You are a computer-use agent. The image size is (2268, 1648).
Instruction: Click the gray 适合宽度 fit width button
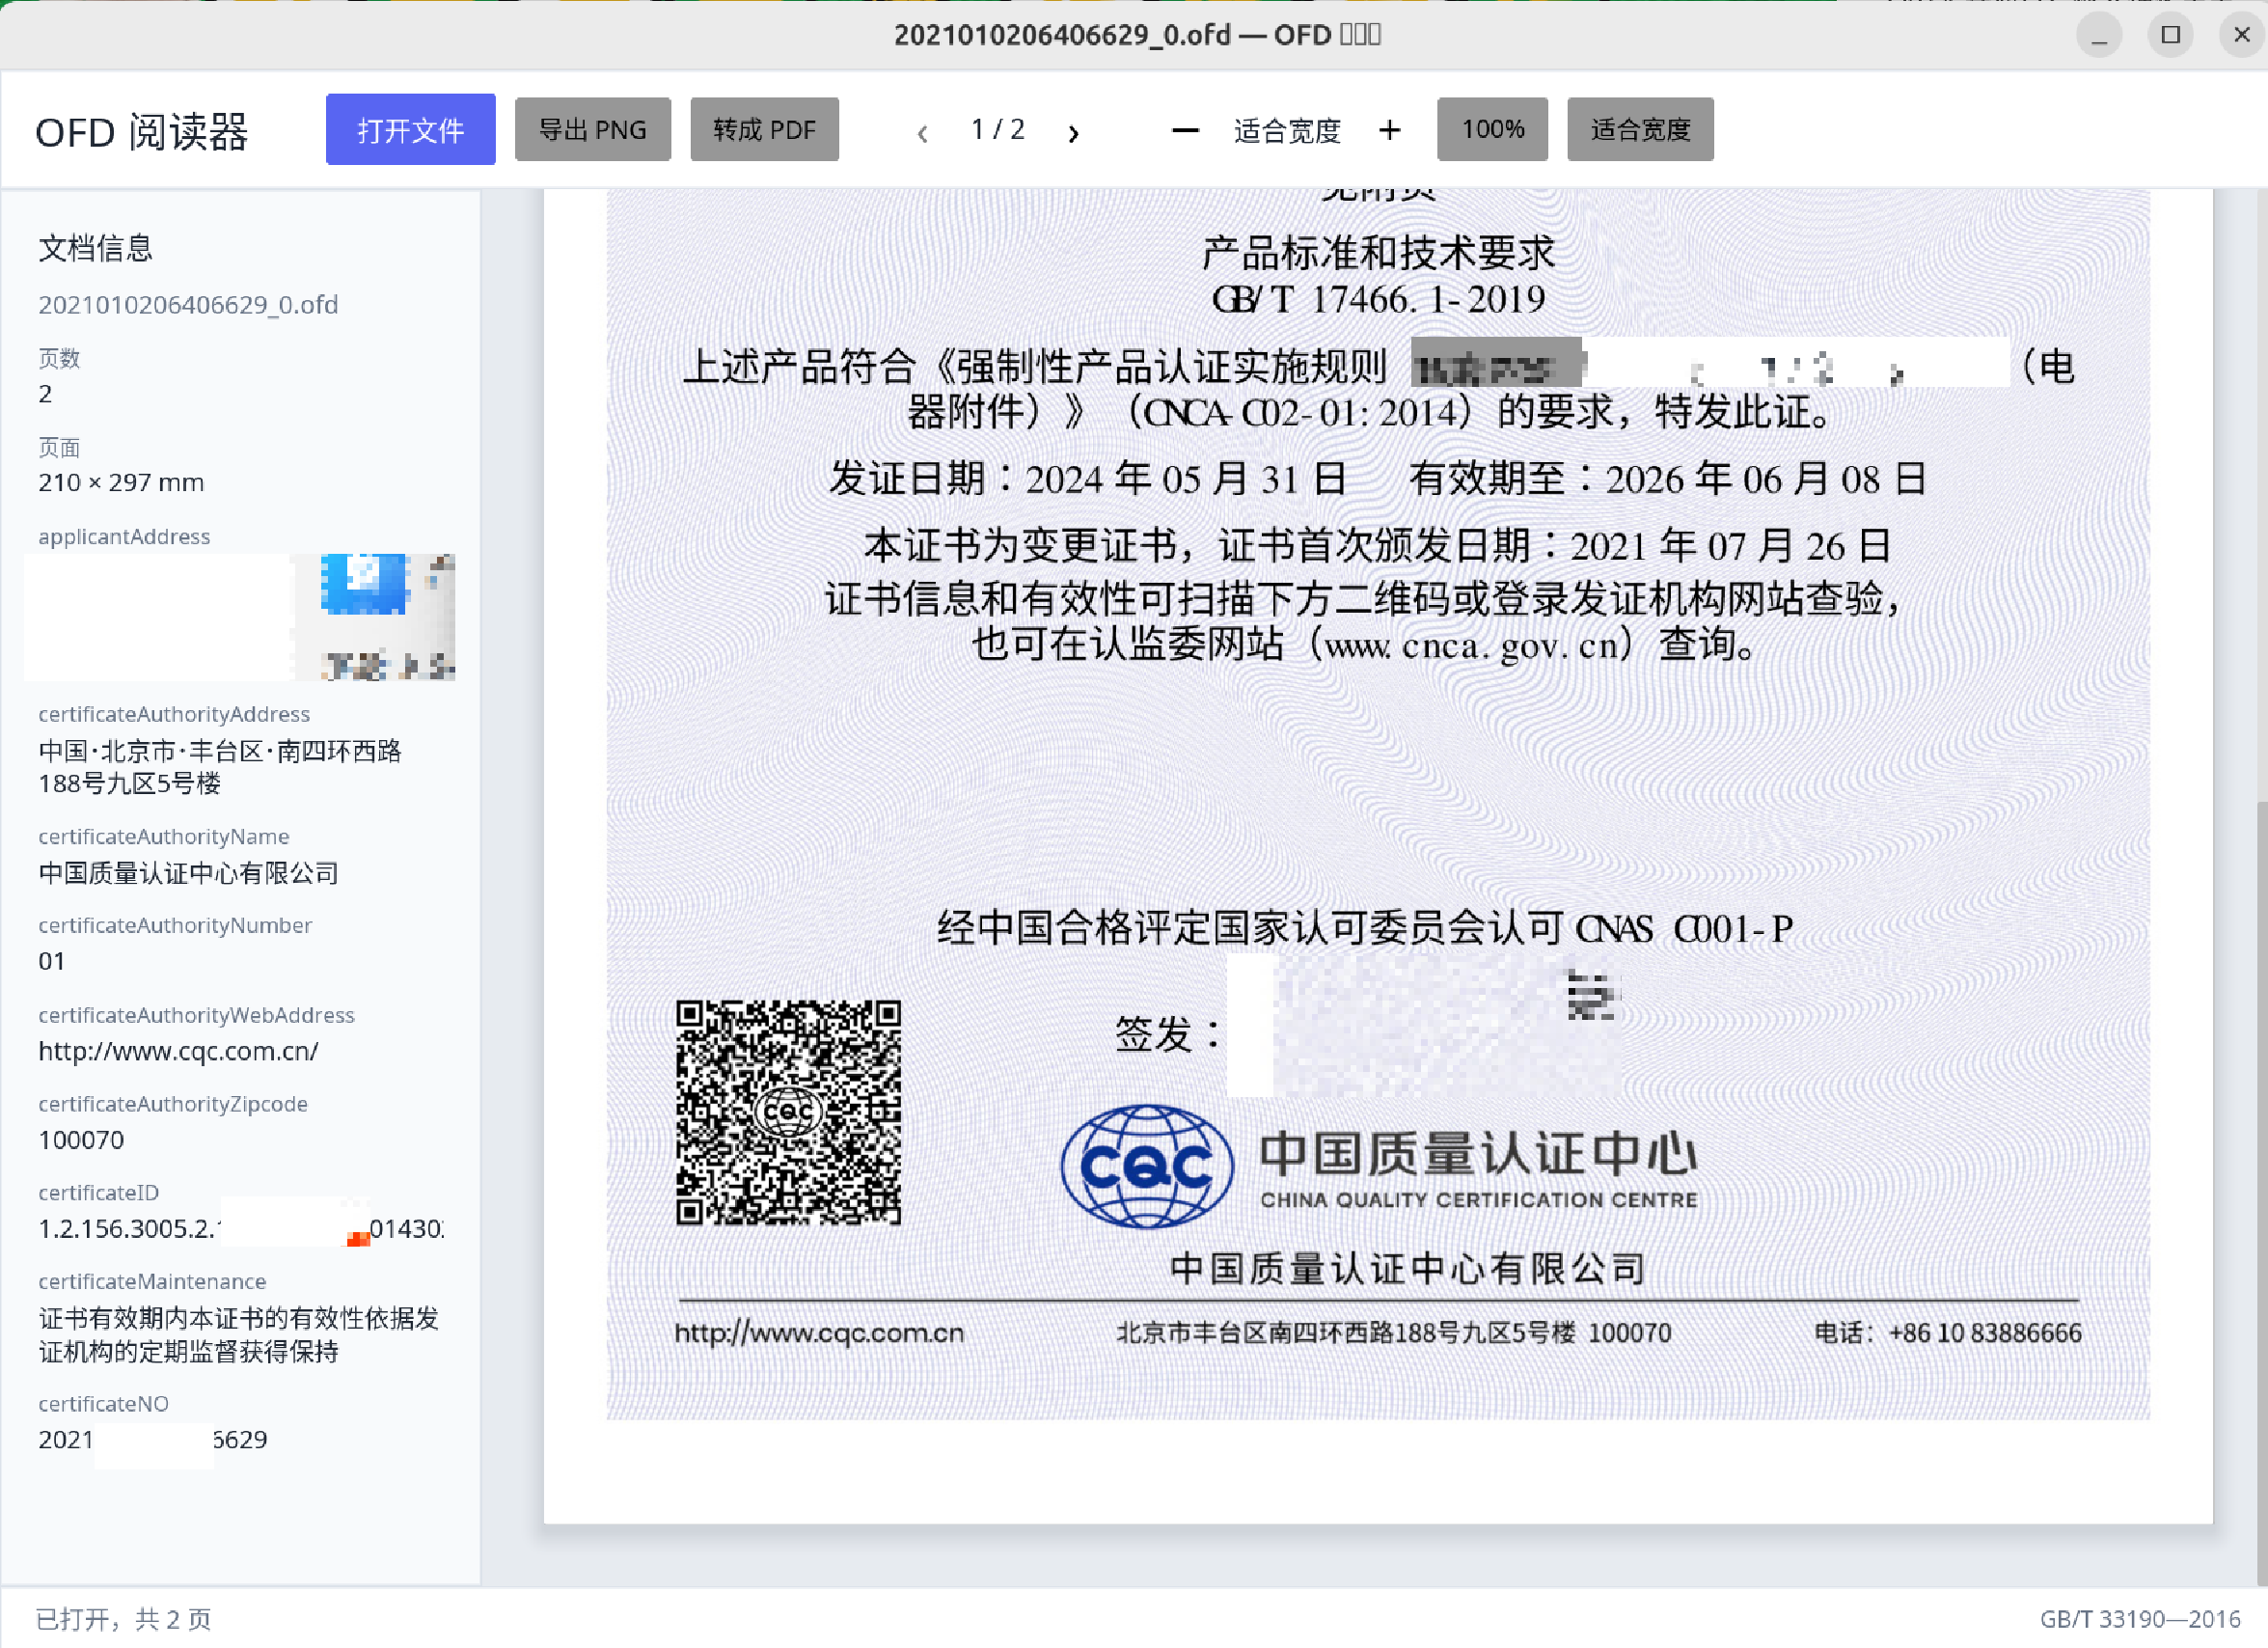pos(1640,130)
